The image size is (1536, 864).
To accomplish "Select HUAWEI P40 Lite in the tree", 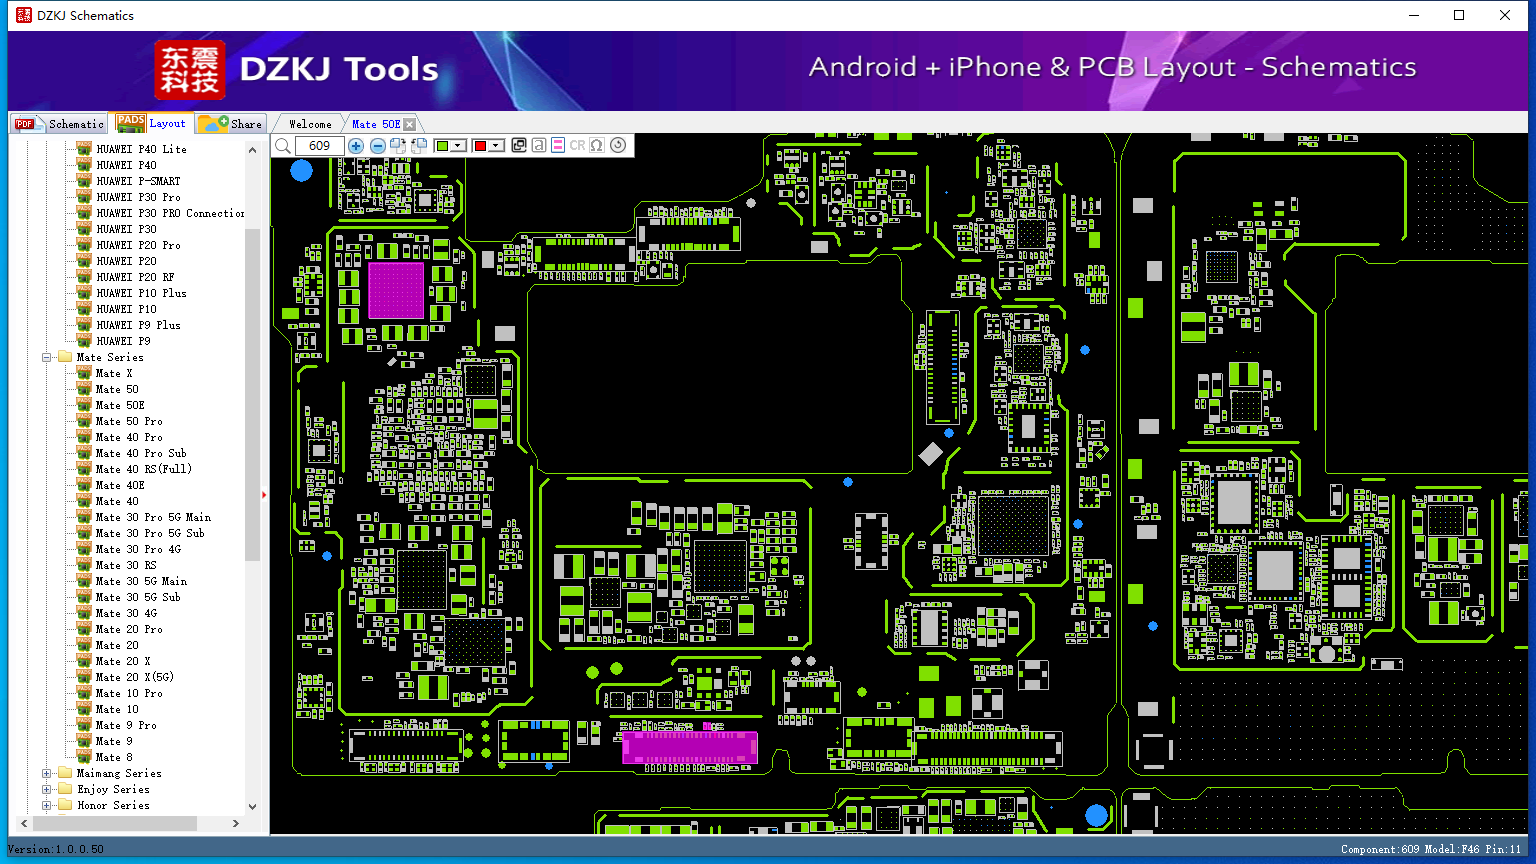I will (141, 149).
